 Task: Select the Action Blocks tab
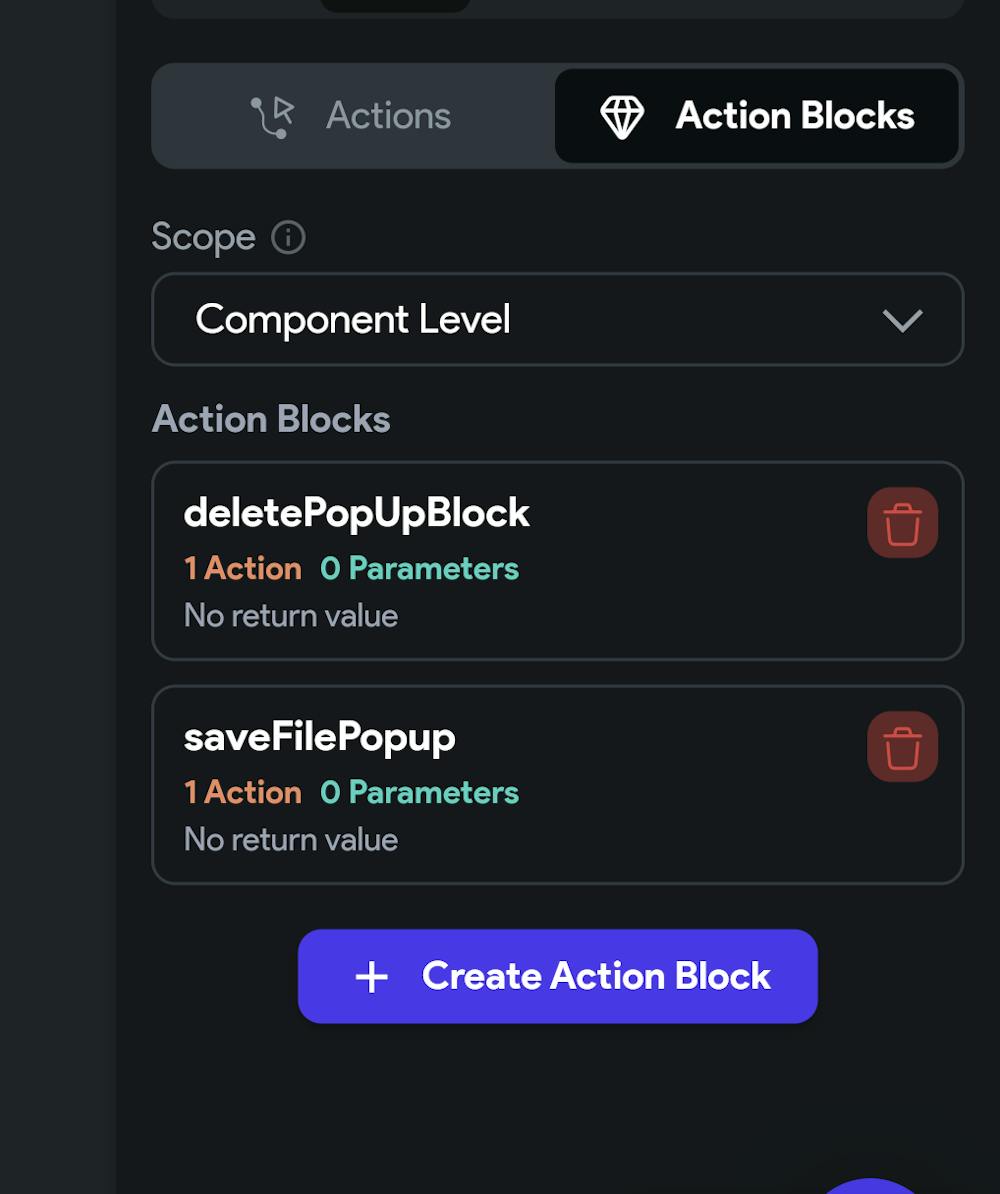[757, 116]
